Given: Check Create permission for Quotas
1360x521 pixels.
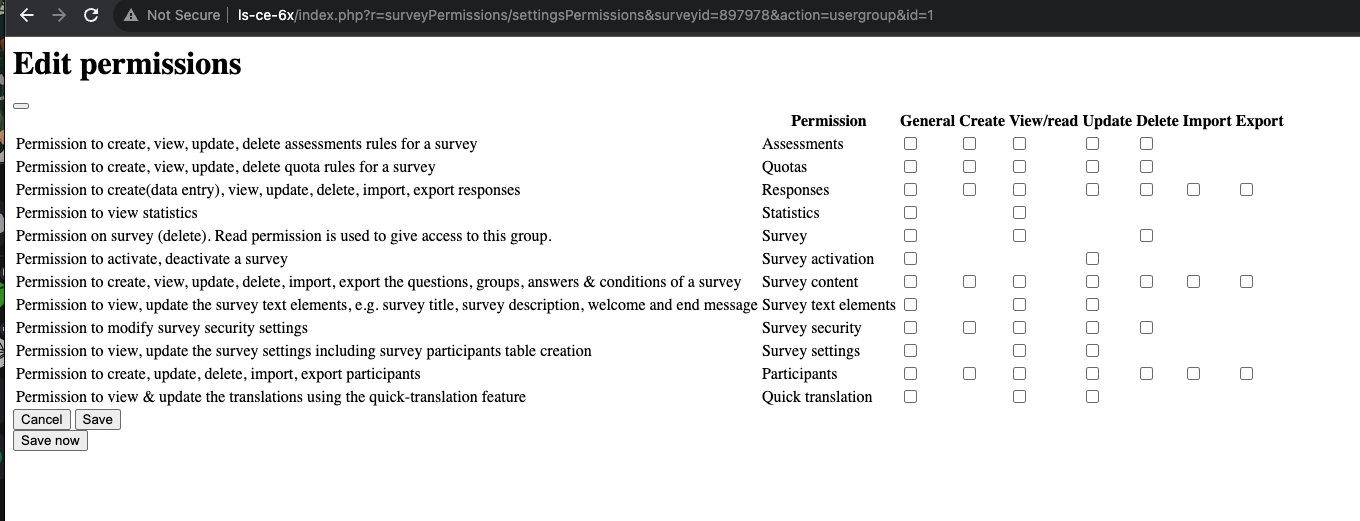Looking at the screenshot, I should [969, 167].
